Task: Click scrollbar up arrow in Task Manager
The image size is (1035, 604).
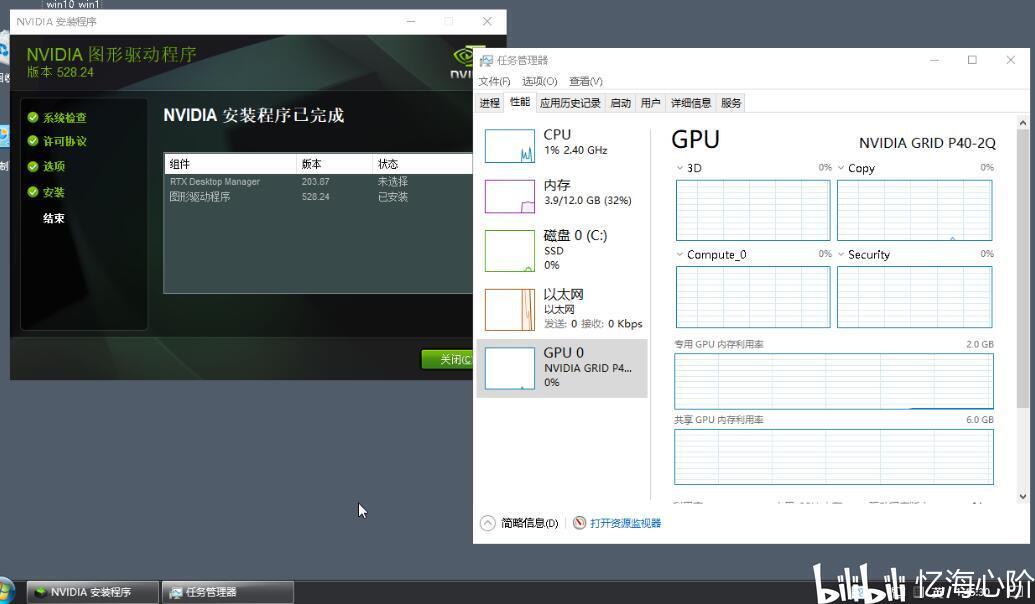Action: pos(1022,122)
